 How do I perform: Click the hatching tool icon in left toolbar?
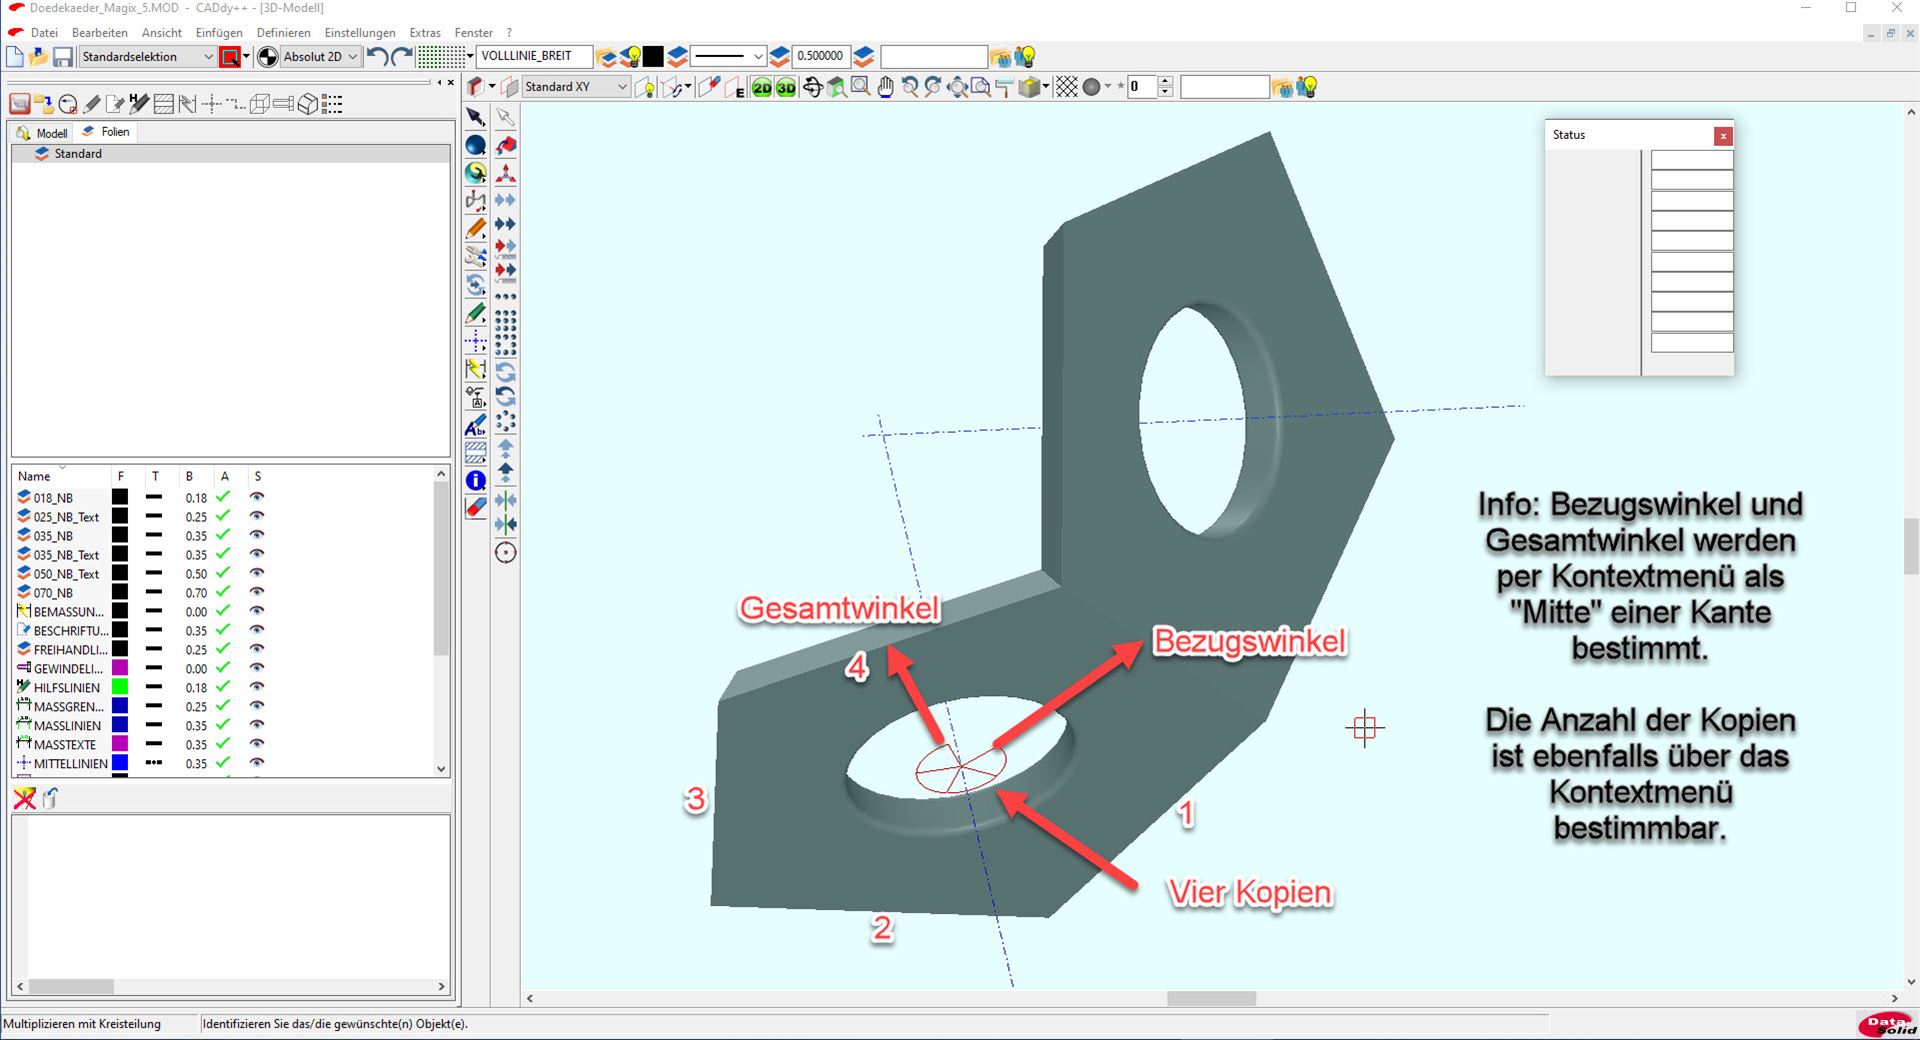(476, 452)
